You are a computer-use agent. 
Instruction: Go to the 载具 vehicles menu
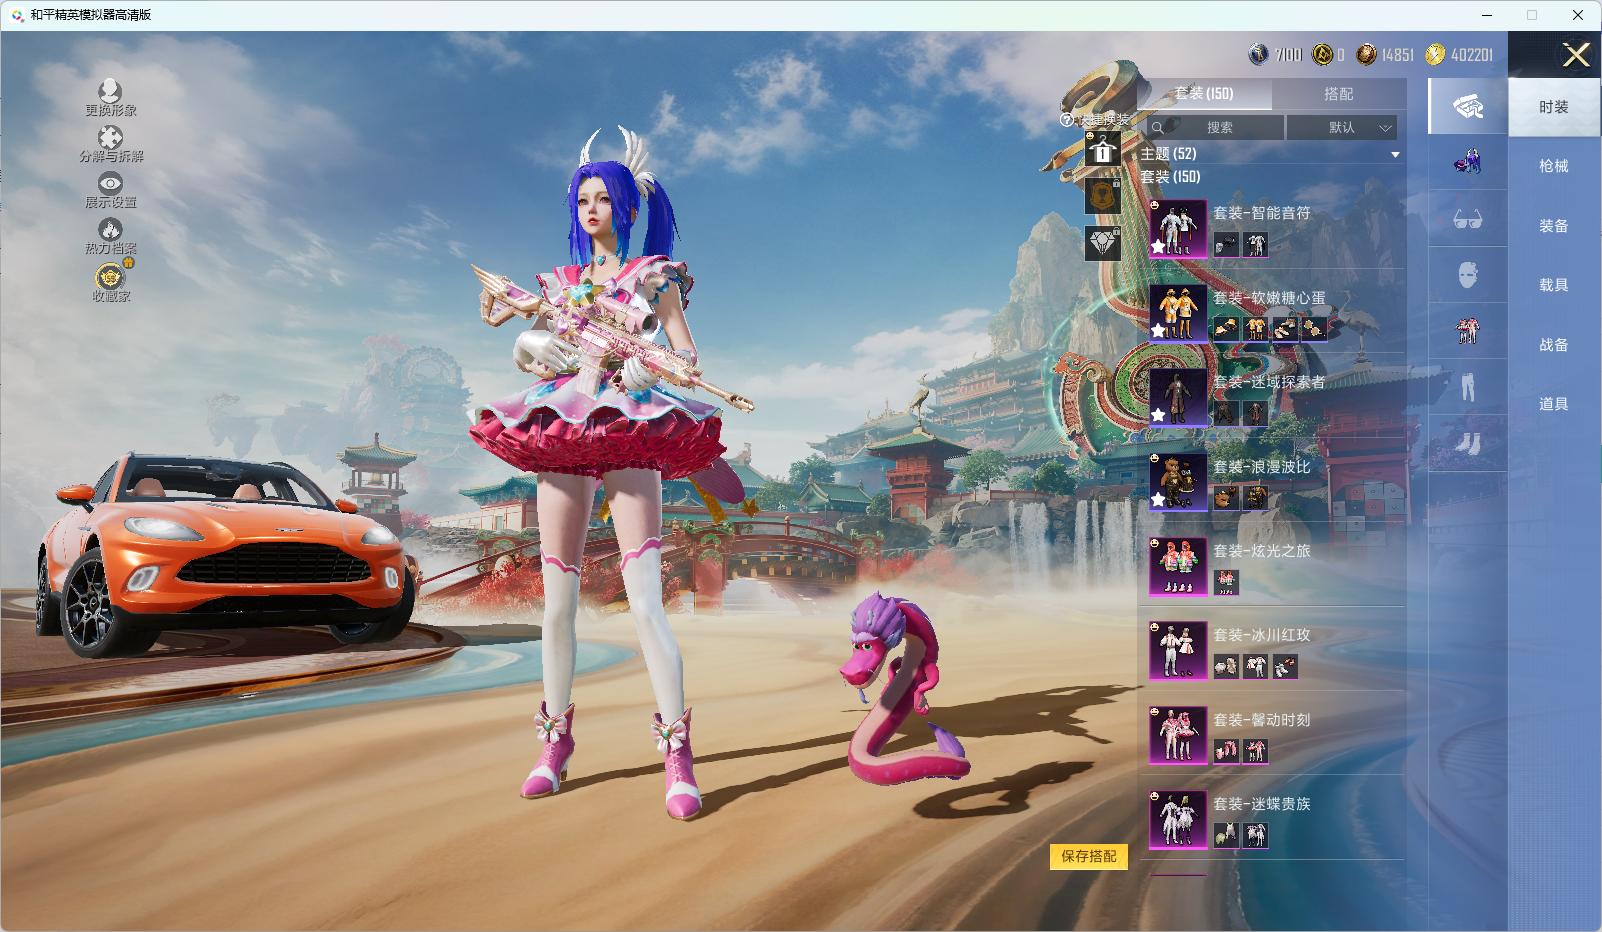coord(1553,285)
